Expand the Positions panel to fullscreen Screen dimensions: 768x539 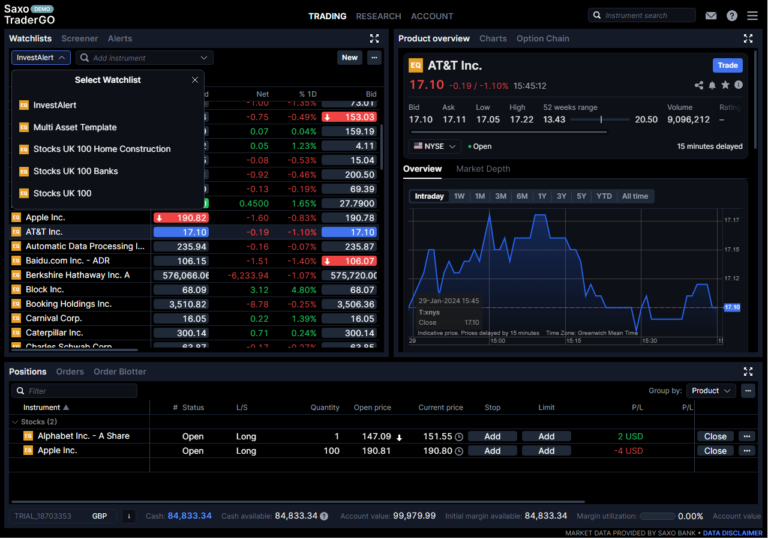(x=748, y=372)
